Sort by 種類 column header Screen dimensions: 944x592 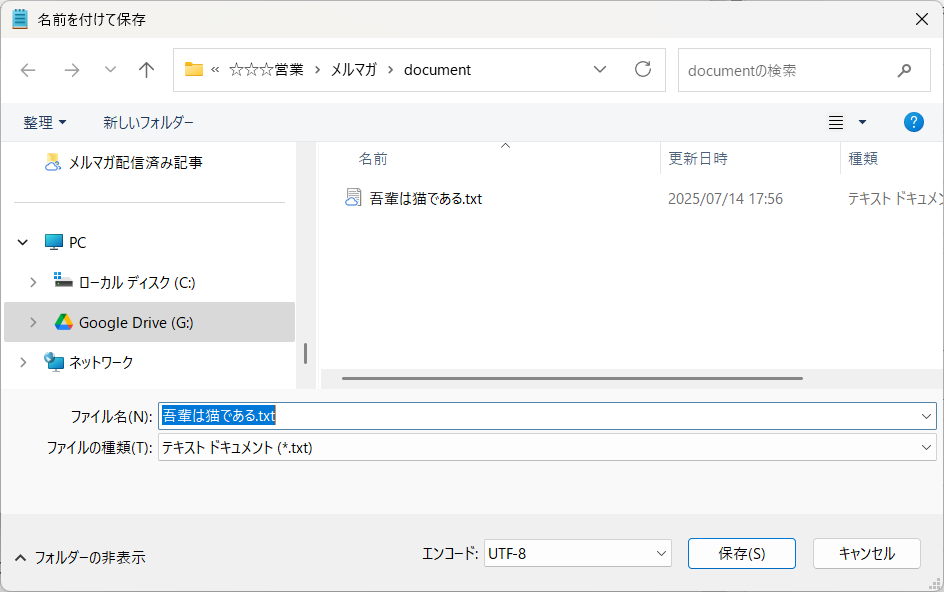coord(863,159)
